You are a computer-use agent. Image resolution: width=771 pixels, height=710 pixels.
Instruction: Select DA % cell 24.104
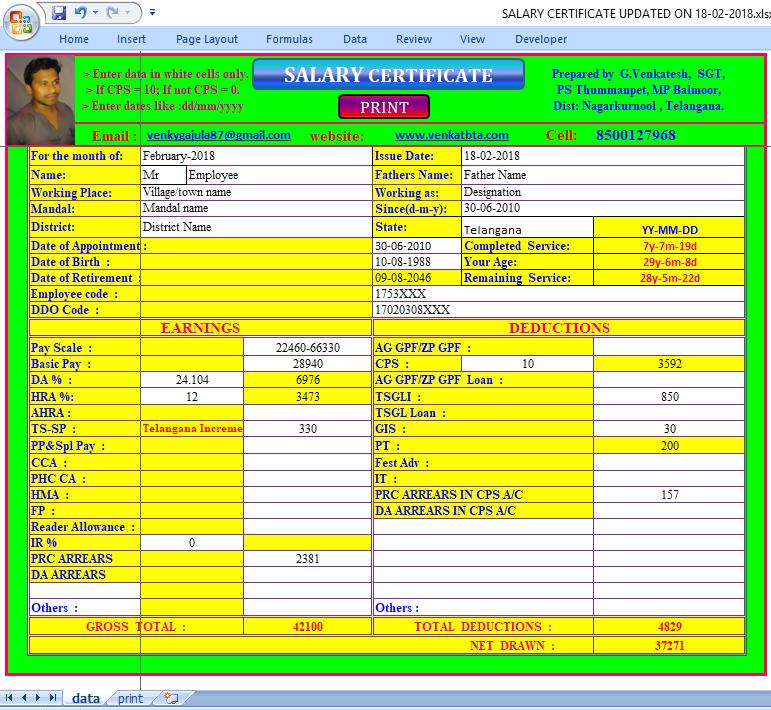click(x=192, y=380)
